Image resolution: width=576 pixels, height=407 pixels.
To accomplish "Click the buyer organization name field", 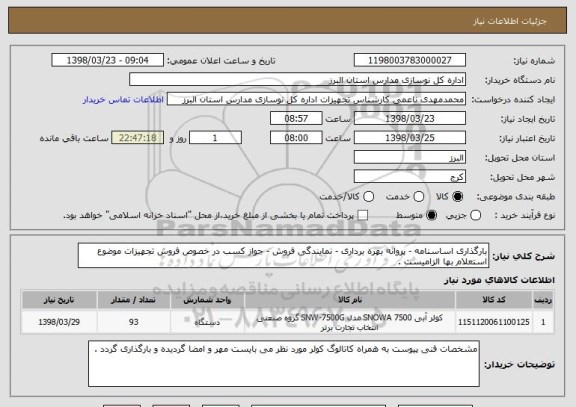I will coord(298,80).
